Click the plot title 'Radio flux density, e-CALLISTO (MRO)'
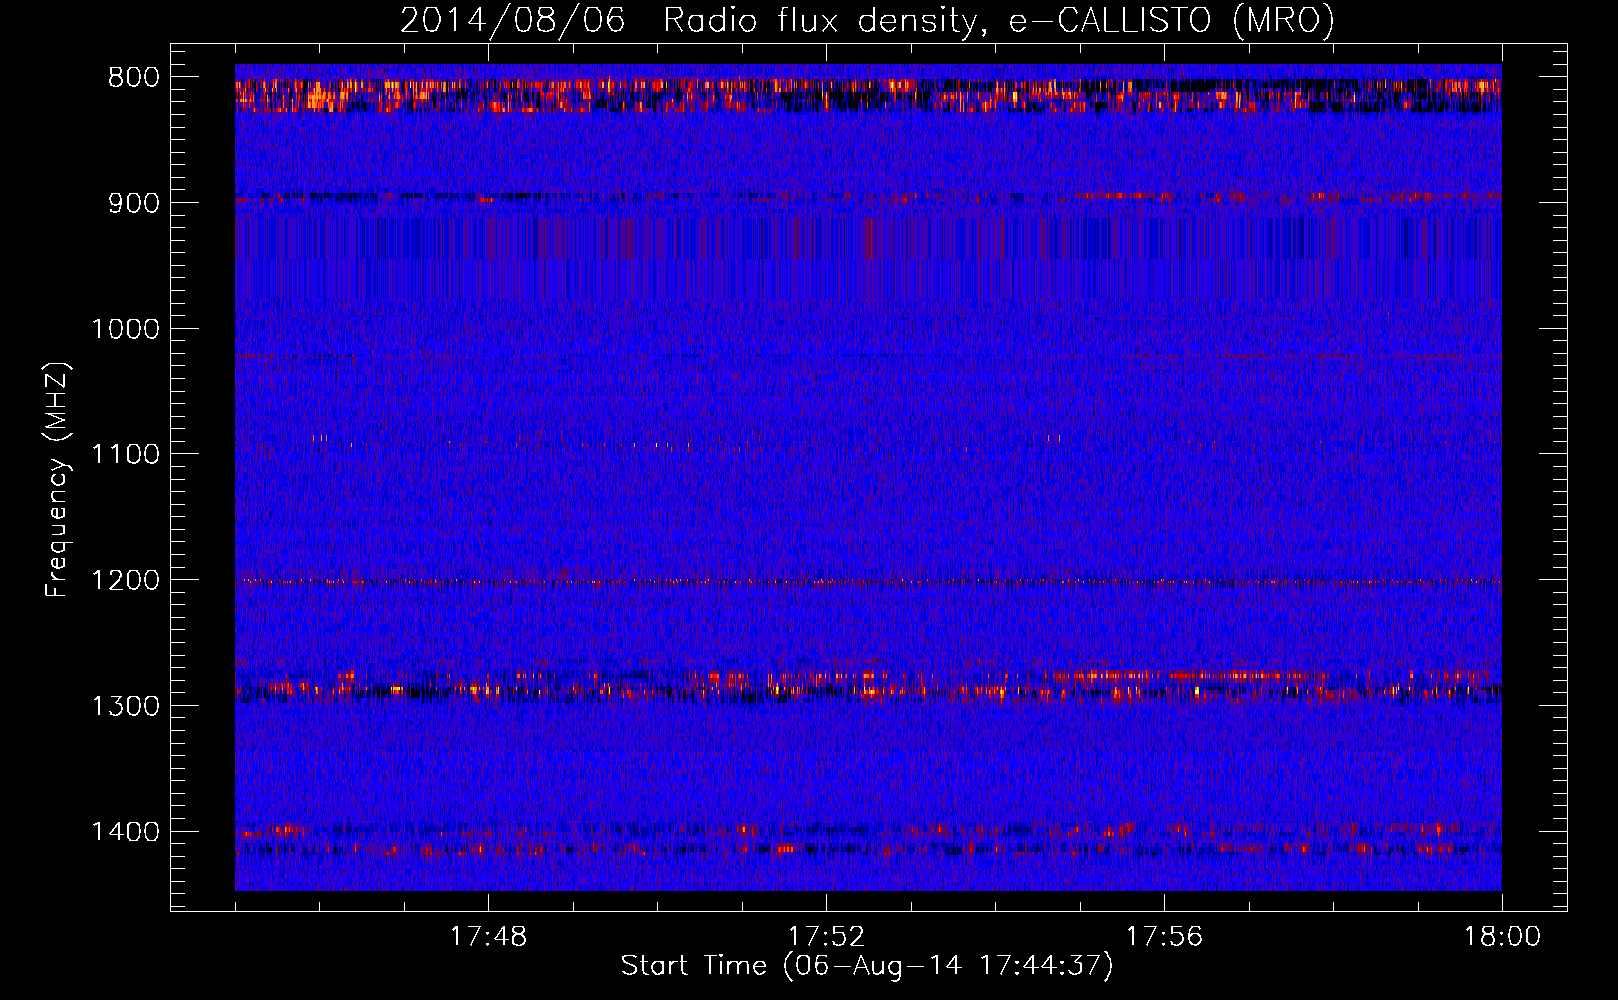Viewport: 1618px width, 1000px height. tap(999, 20)
